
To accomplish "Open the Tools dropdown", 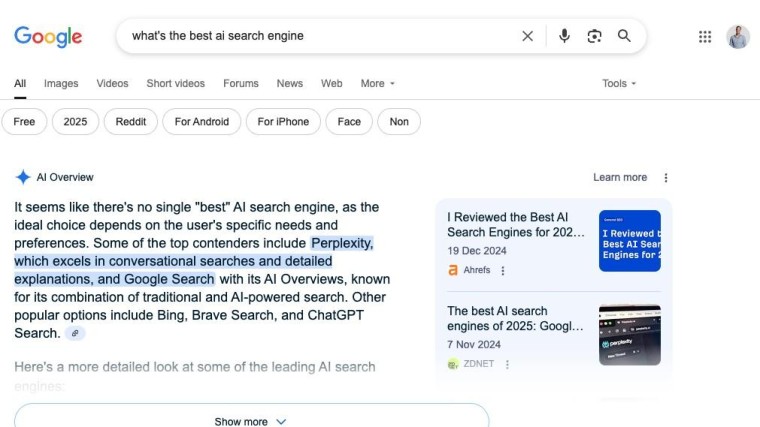I will 619,84.
